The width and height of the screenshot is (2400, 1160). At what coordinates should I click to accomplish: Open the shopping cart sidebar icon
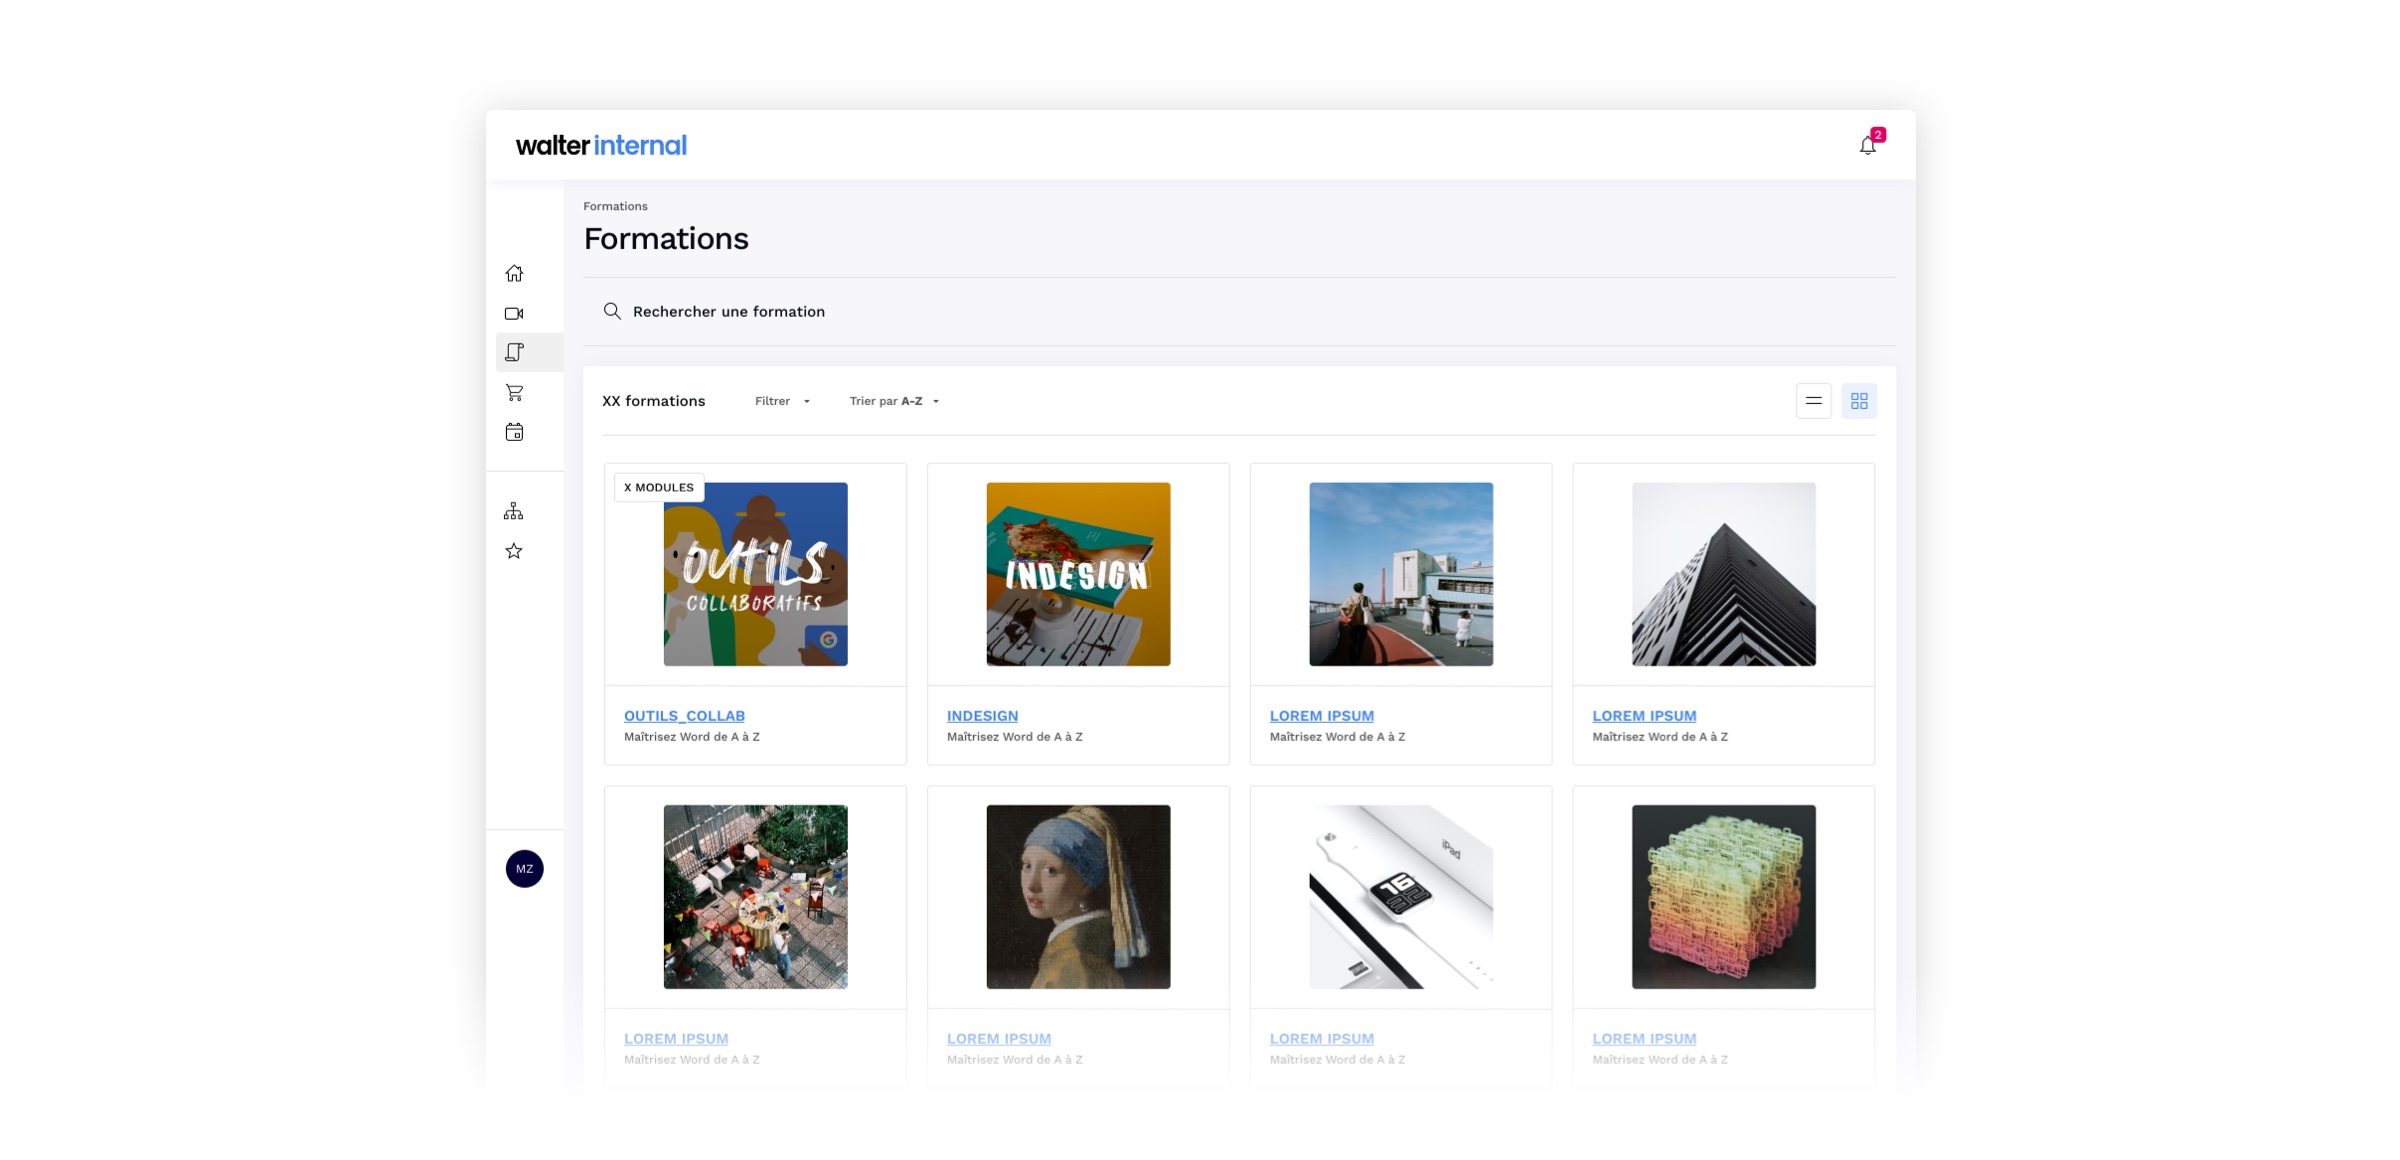pos(514,392)
